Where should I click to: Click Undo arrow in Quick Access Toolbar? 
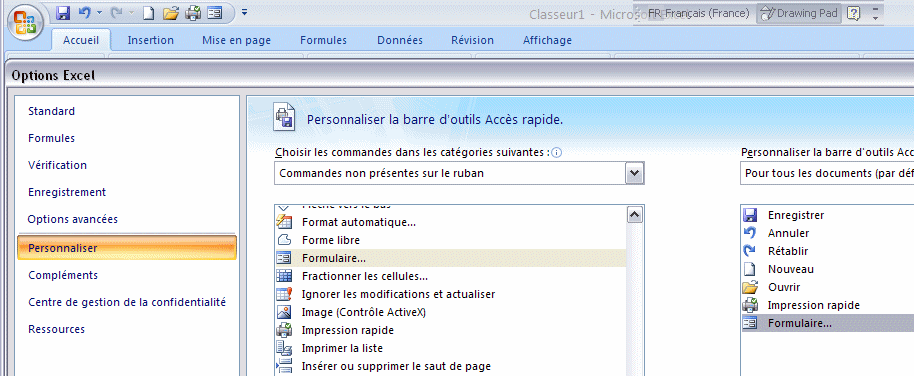point(84,12)
